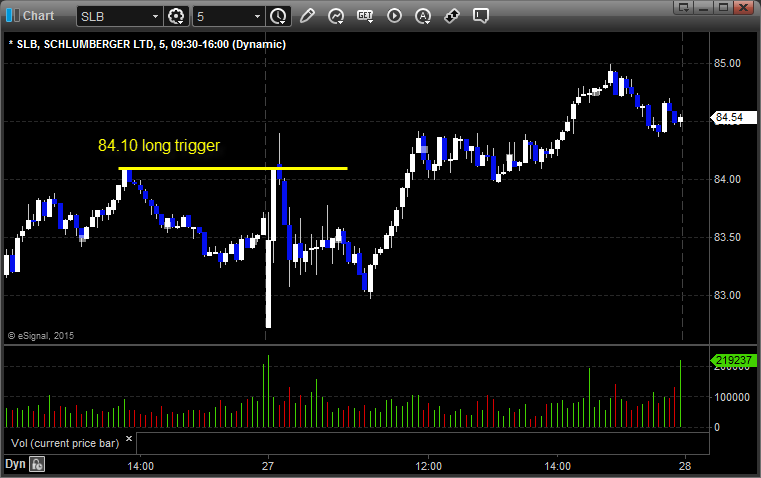Close the chart window
The image size is (761, 478).
point(743,8)
